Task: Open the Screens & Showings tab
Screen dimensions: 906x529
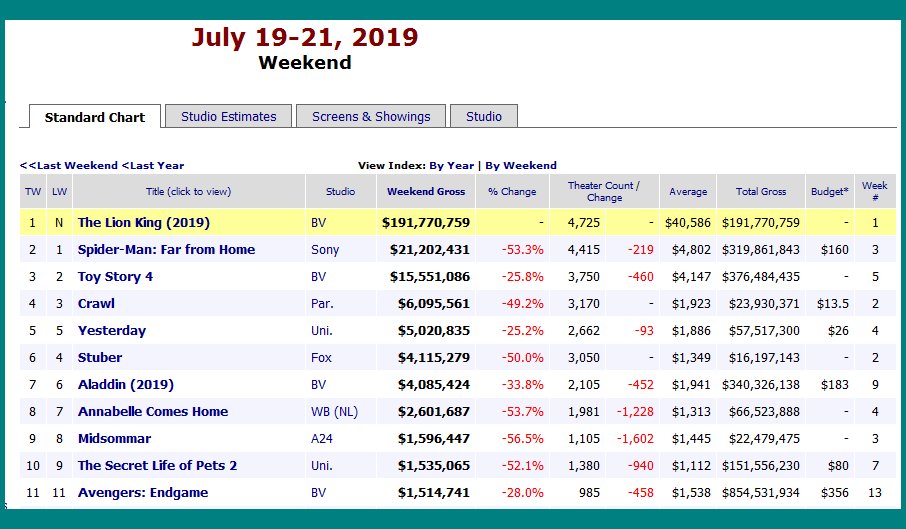Action: pyautogui.click(x=371, y=116)
